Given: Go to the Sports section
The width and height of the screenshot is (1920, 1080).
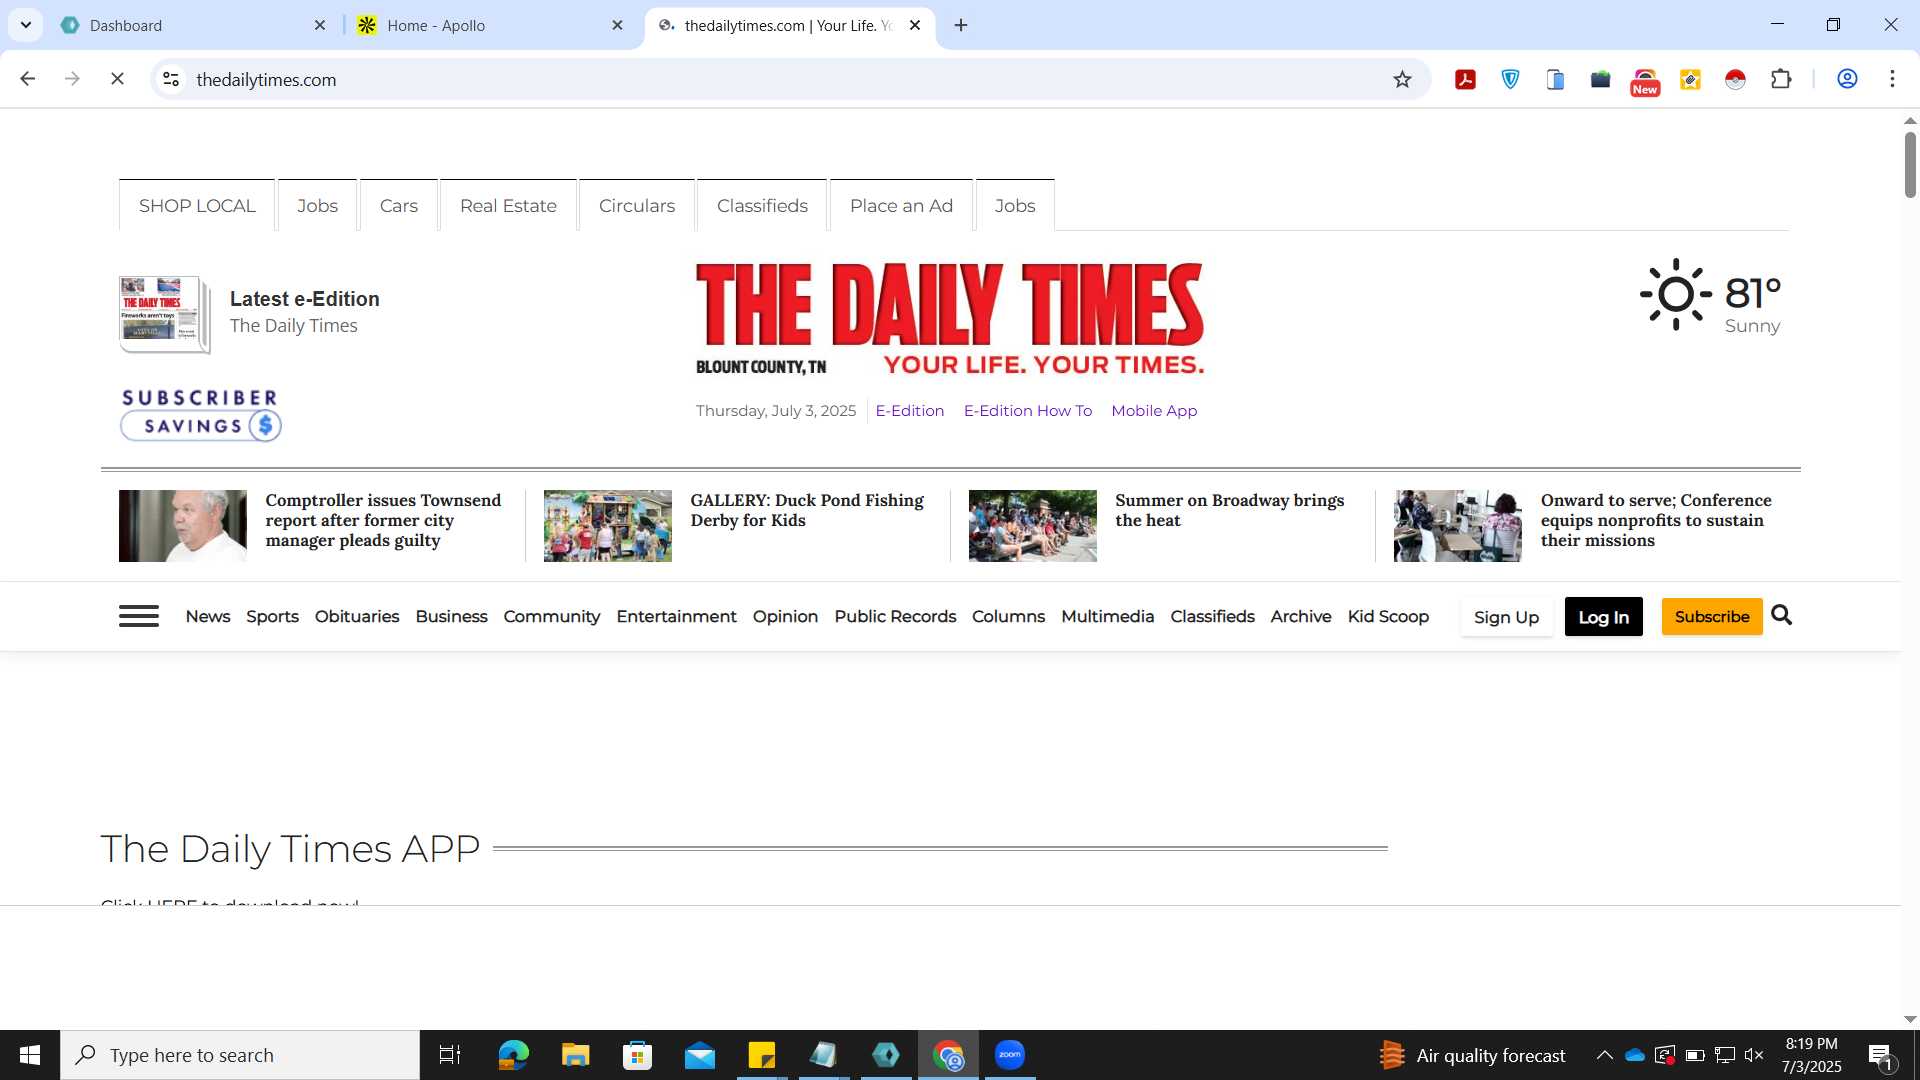Looking at the screenshot, I should click(x=272, y=617).
